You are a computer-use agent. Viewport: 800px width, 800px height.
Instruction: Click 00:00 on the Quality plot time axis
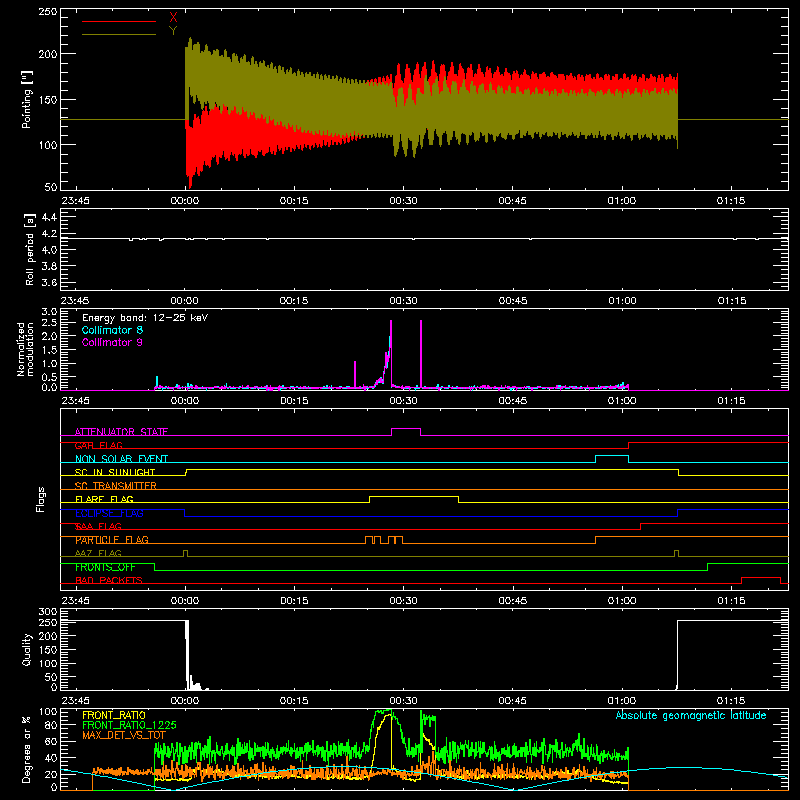(x=185, y=701)
